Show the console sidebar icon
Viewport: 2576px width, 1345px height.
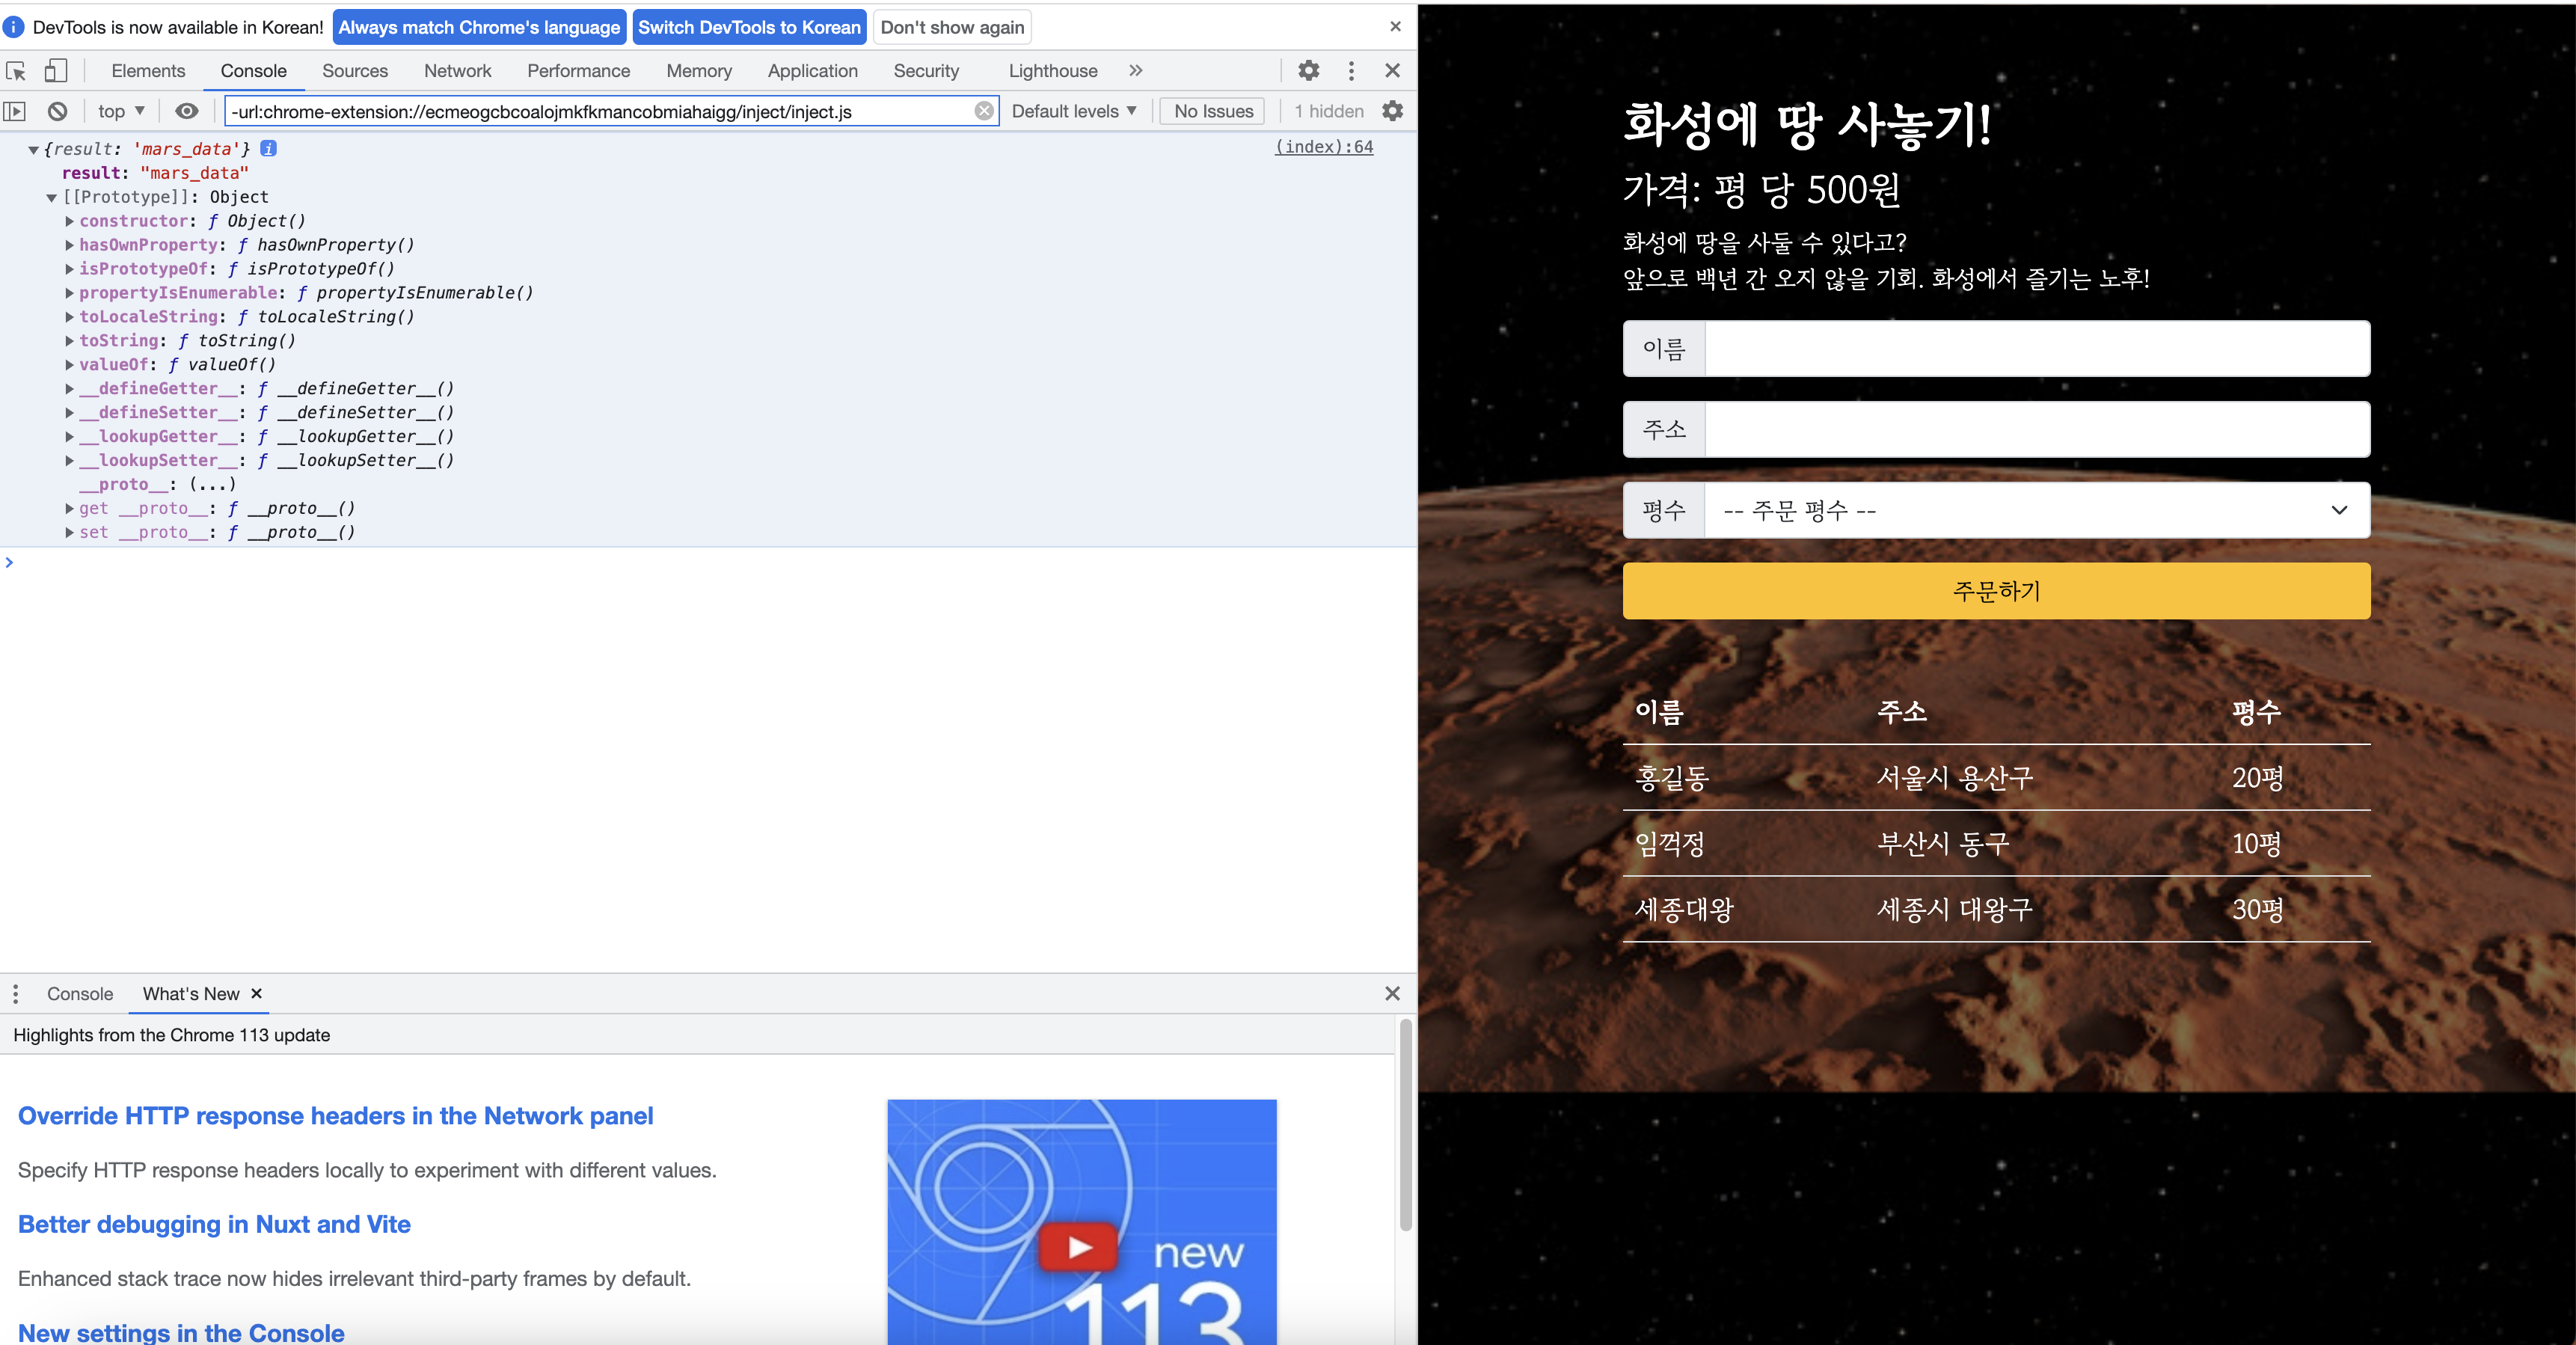pos(14,111)
